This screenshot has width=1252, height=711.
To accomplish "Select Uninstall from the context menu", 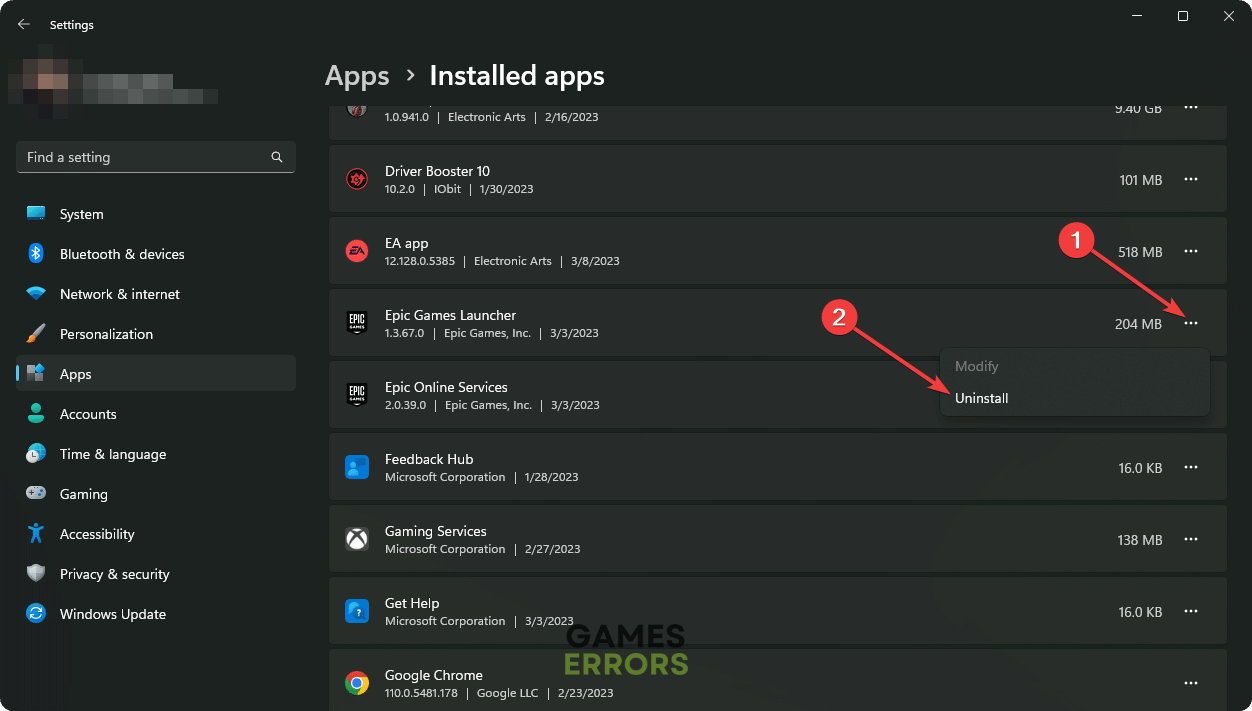I will (982, 398).
